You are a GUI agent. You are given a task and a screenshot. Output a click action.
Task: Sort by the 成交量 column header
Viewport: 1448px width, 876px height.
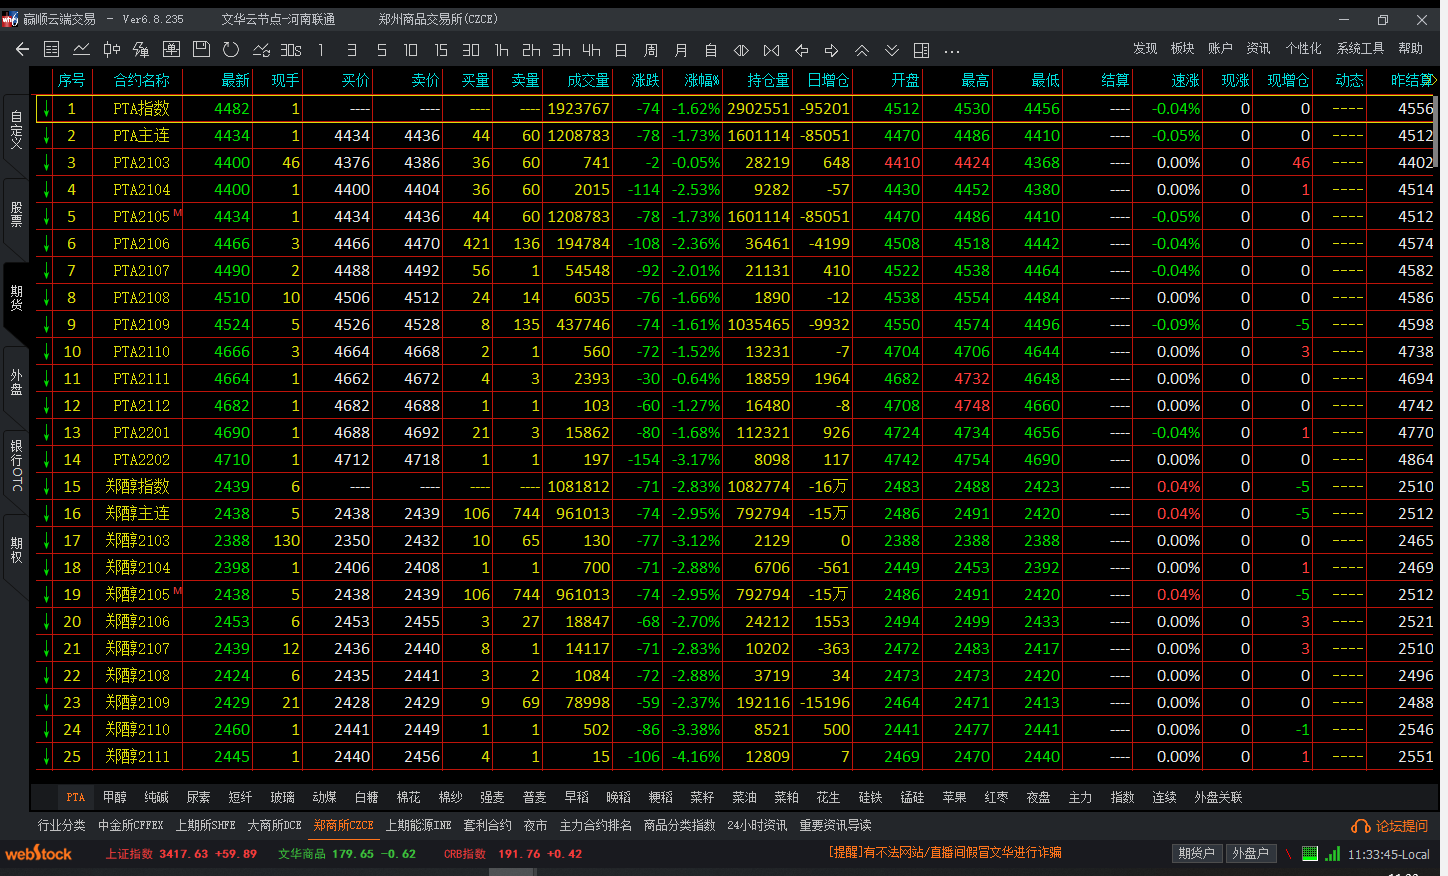pyautogui.click(x=588, y=80)
